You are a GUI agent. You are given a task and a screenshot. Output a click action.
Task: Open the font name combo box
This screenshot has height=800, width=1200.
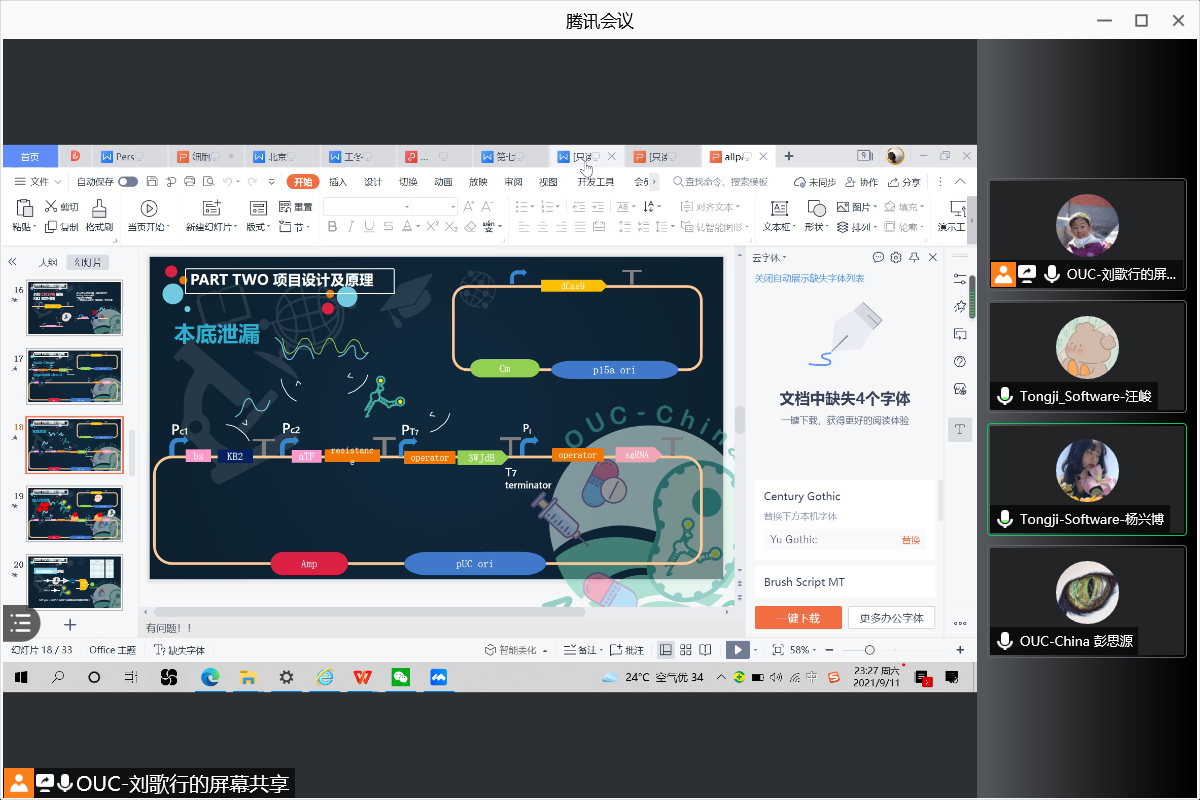point(368,206)
